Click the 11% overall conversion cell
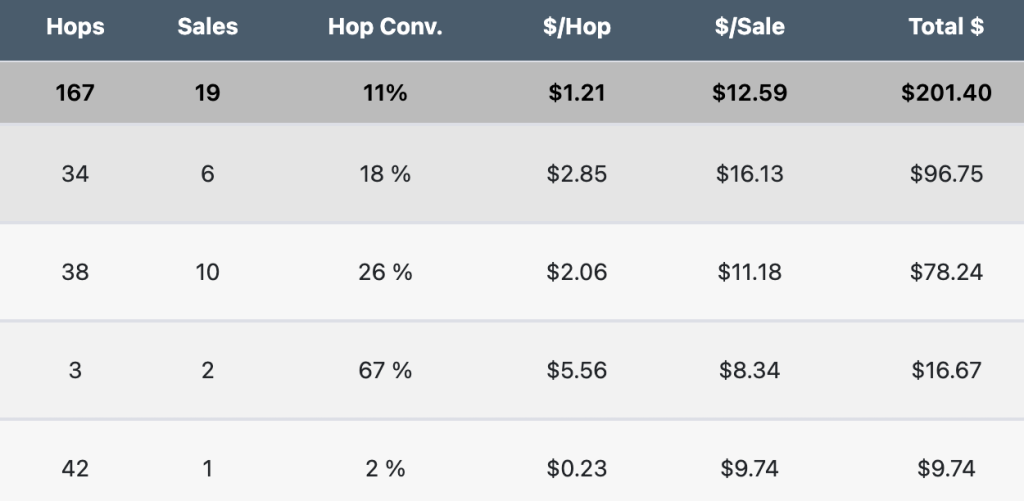This screenshot has height=501, width=1024. tap(385, 93)
